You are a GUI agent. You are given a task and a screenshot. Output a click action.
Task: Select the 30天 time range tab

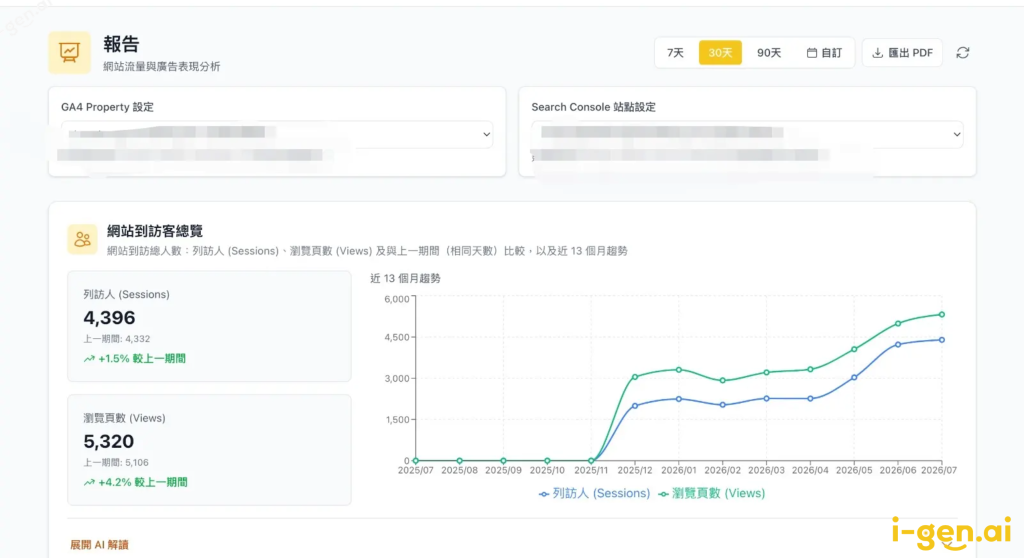pyautogui.click(x=720, y=53)
